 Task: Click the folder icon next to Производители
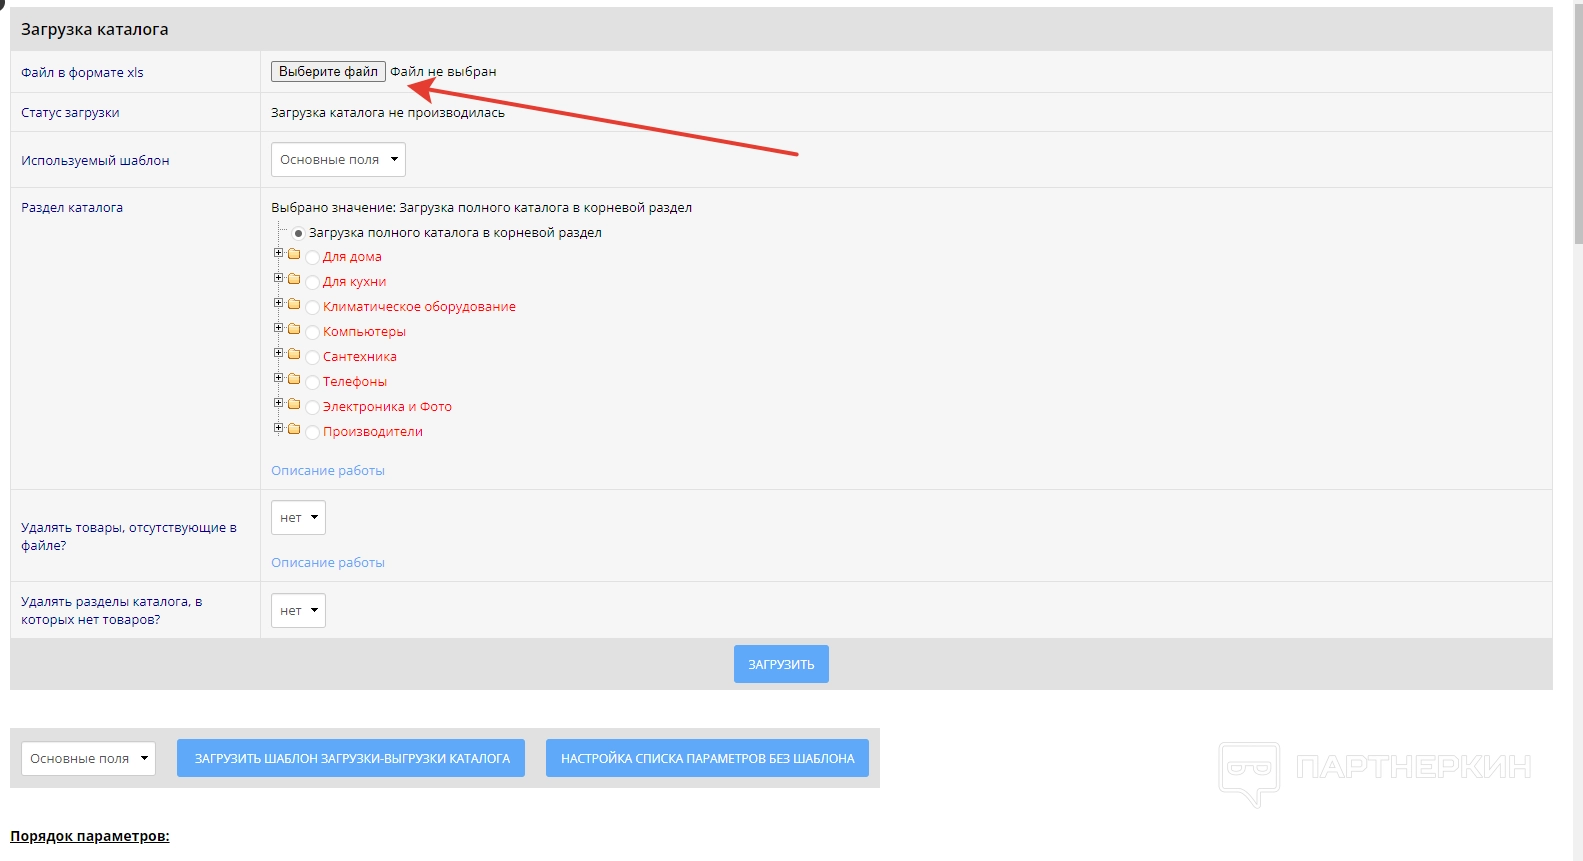294,429
